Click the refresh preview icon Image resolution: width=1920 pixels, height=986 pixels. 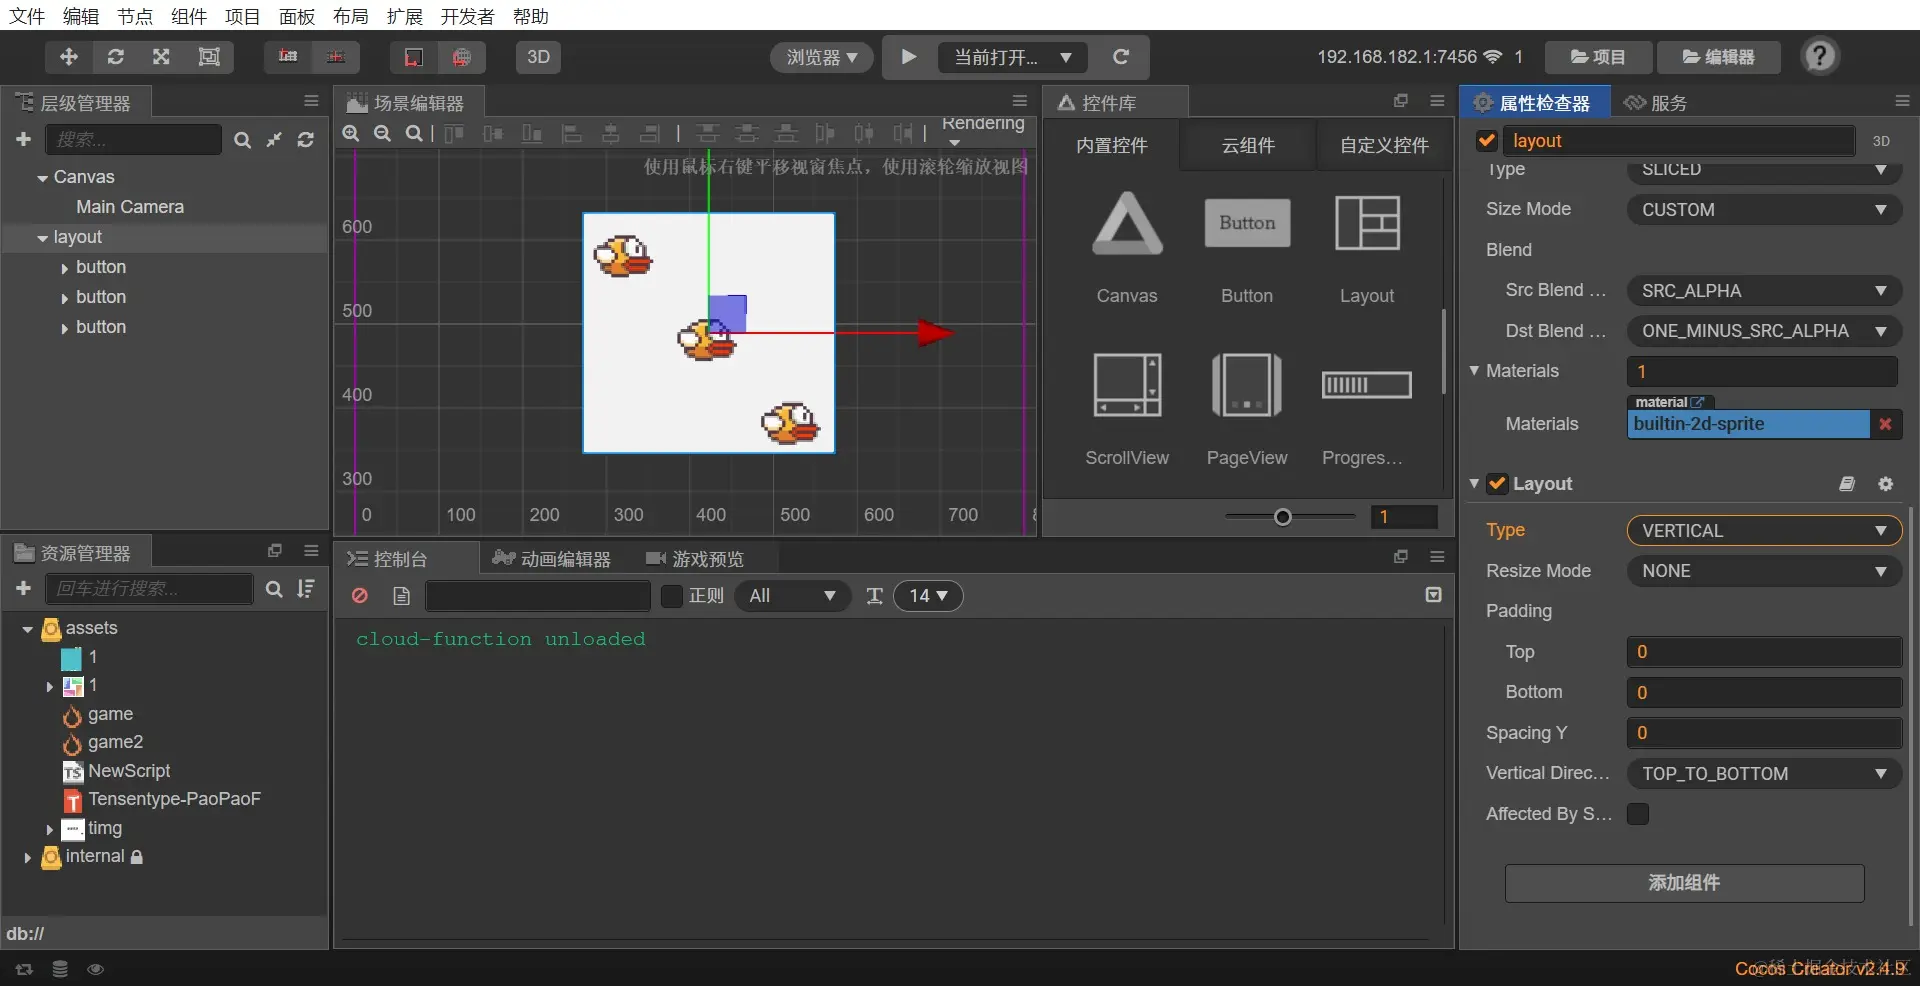pyautogui.click(x=1121, y=57)
